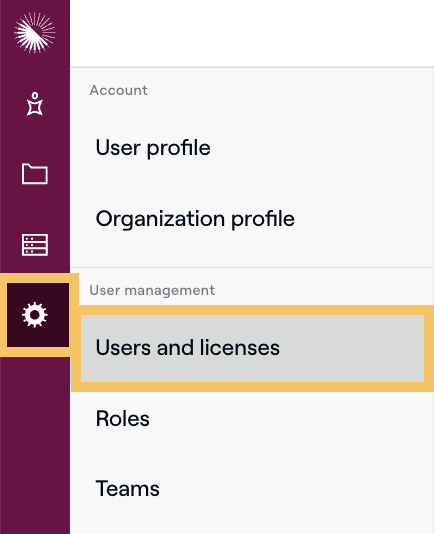
Task: Open the folder icon in sidebar
Action: 35,174
